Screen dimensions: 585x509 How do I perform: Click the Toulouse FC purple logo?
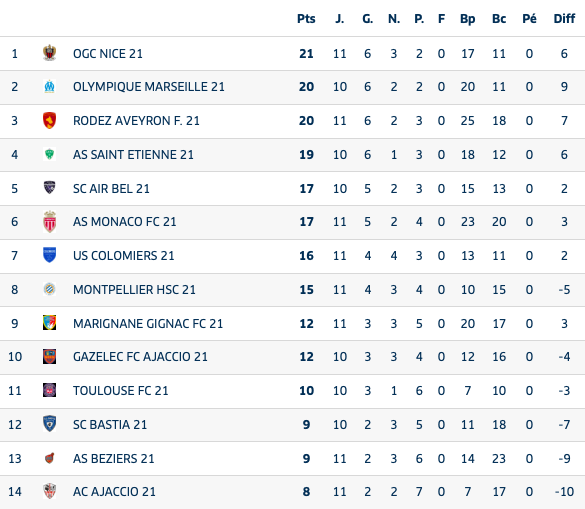pyautogui.click(x=49, y=390)
